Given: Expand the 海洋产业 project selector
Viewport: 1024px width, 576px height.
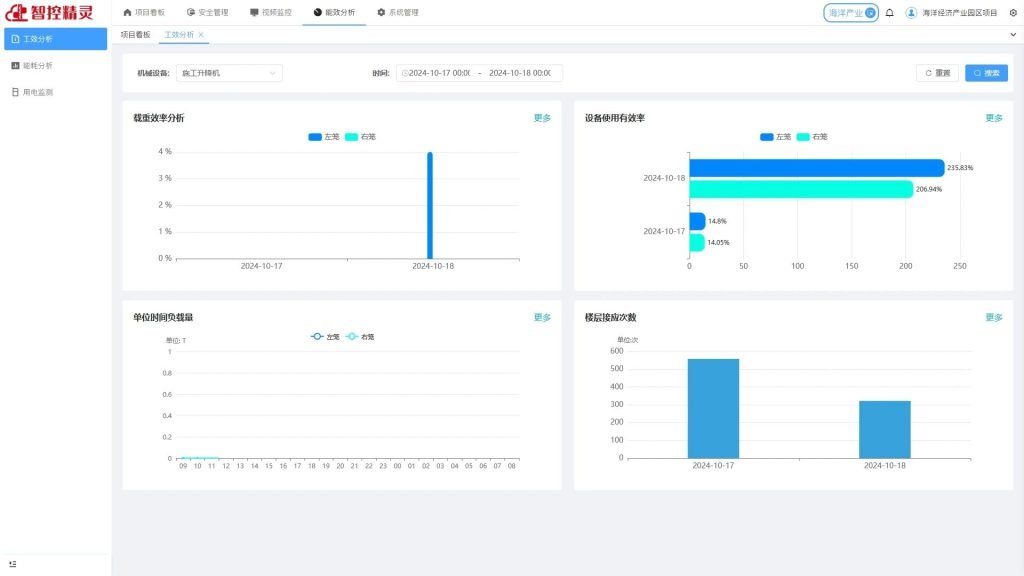Looking at the screenshot, I should click(x=851, y=13).
